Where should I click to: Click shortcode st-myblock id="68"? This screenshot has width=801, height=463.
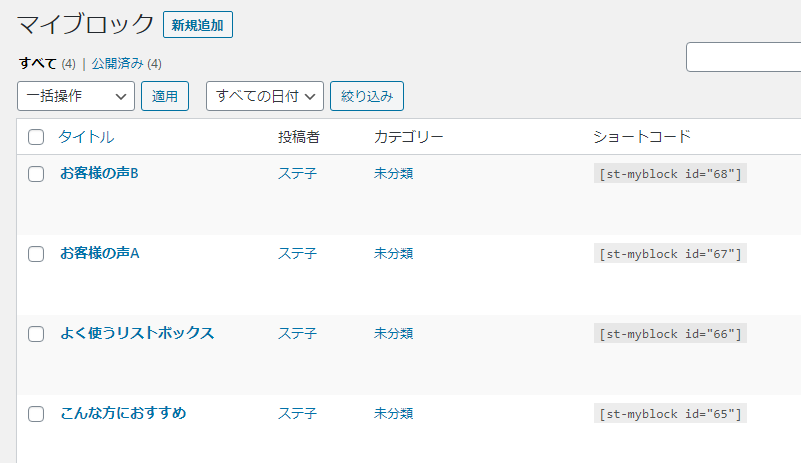(670, 174)
